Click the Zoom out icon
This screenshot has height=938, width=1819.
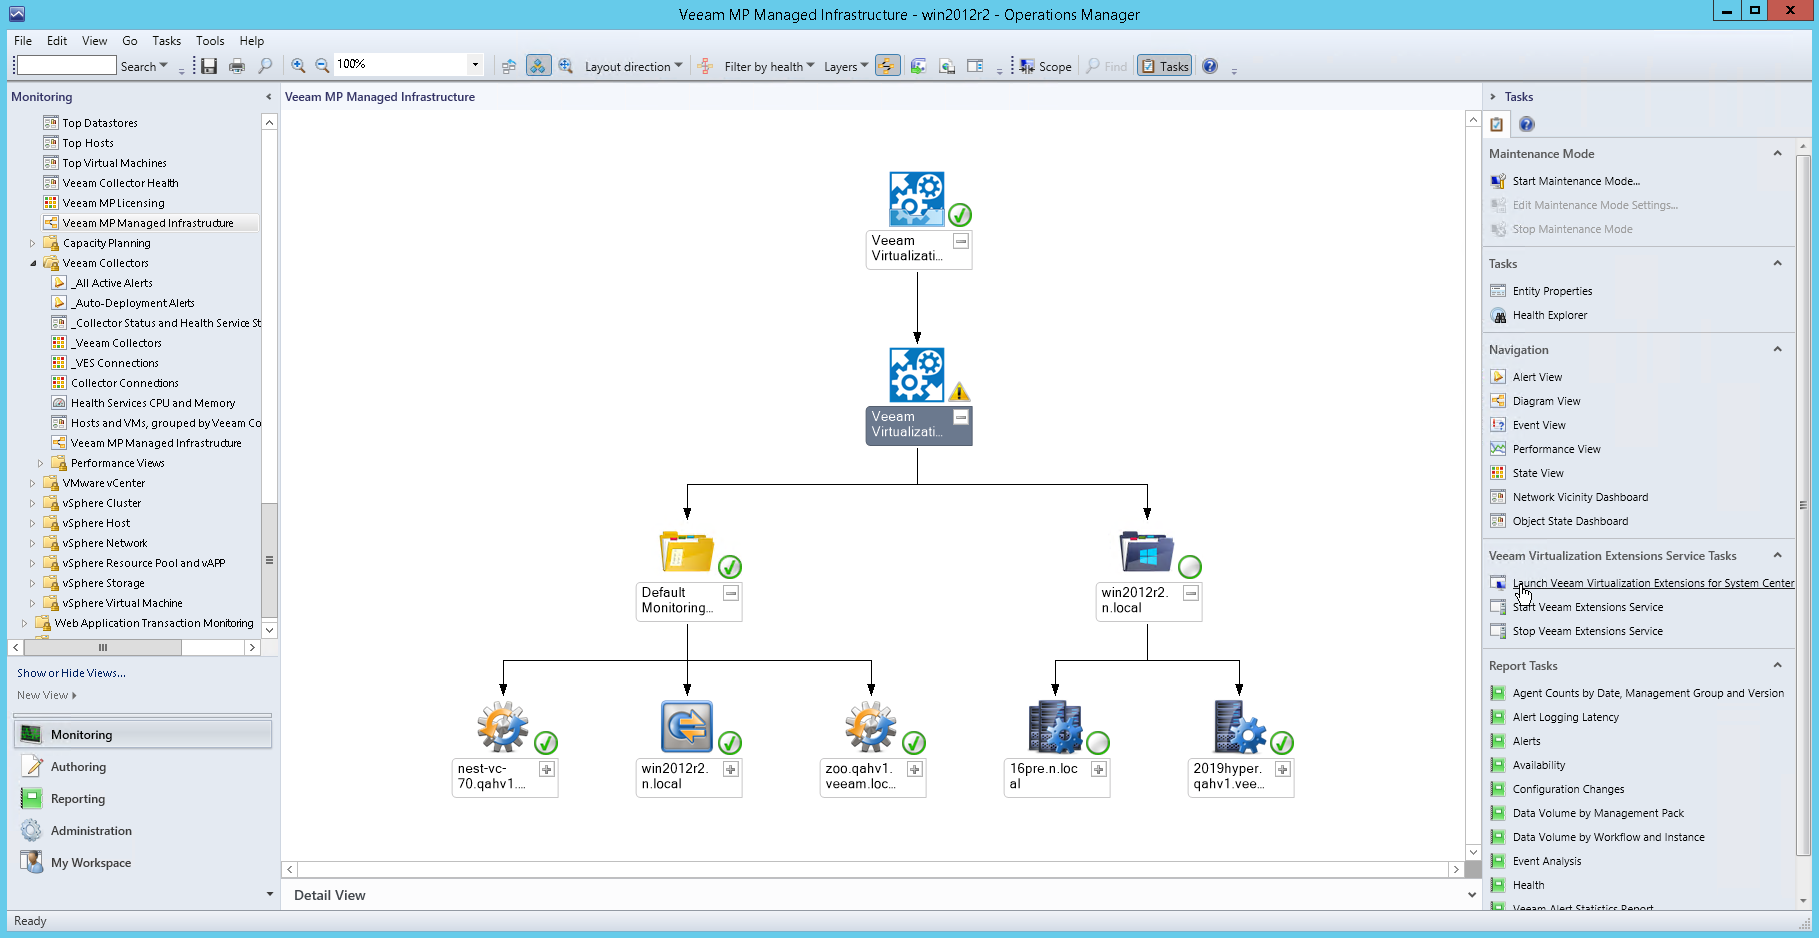coord(322,65)
